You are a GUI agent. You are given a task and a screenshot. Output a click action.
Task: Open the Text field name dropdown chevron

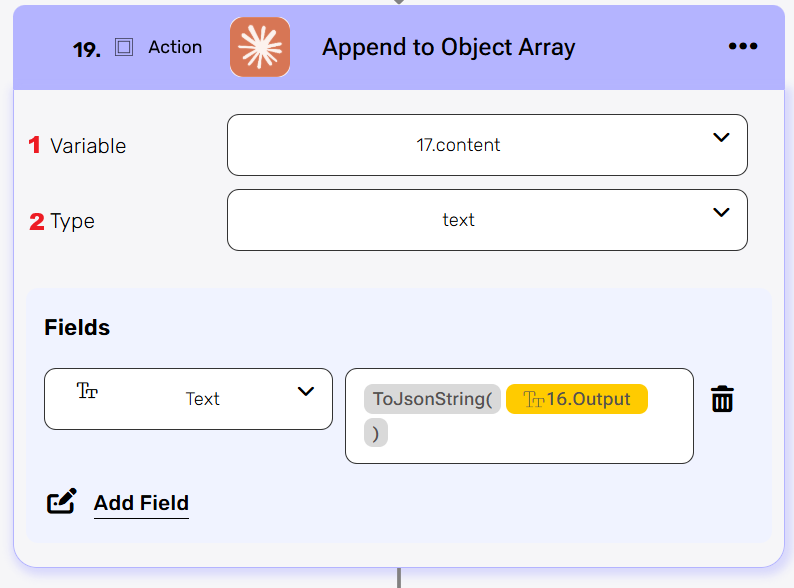[x=306, y=391]
